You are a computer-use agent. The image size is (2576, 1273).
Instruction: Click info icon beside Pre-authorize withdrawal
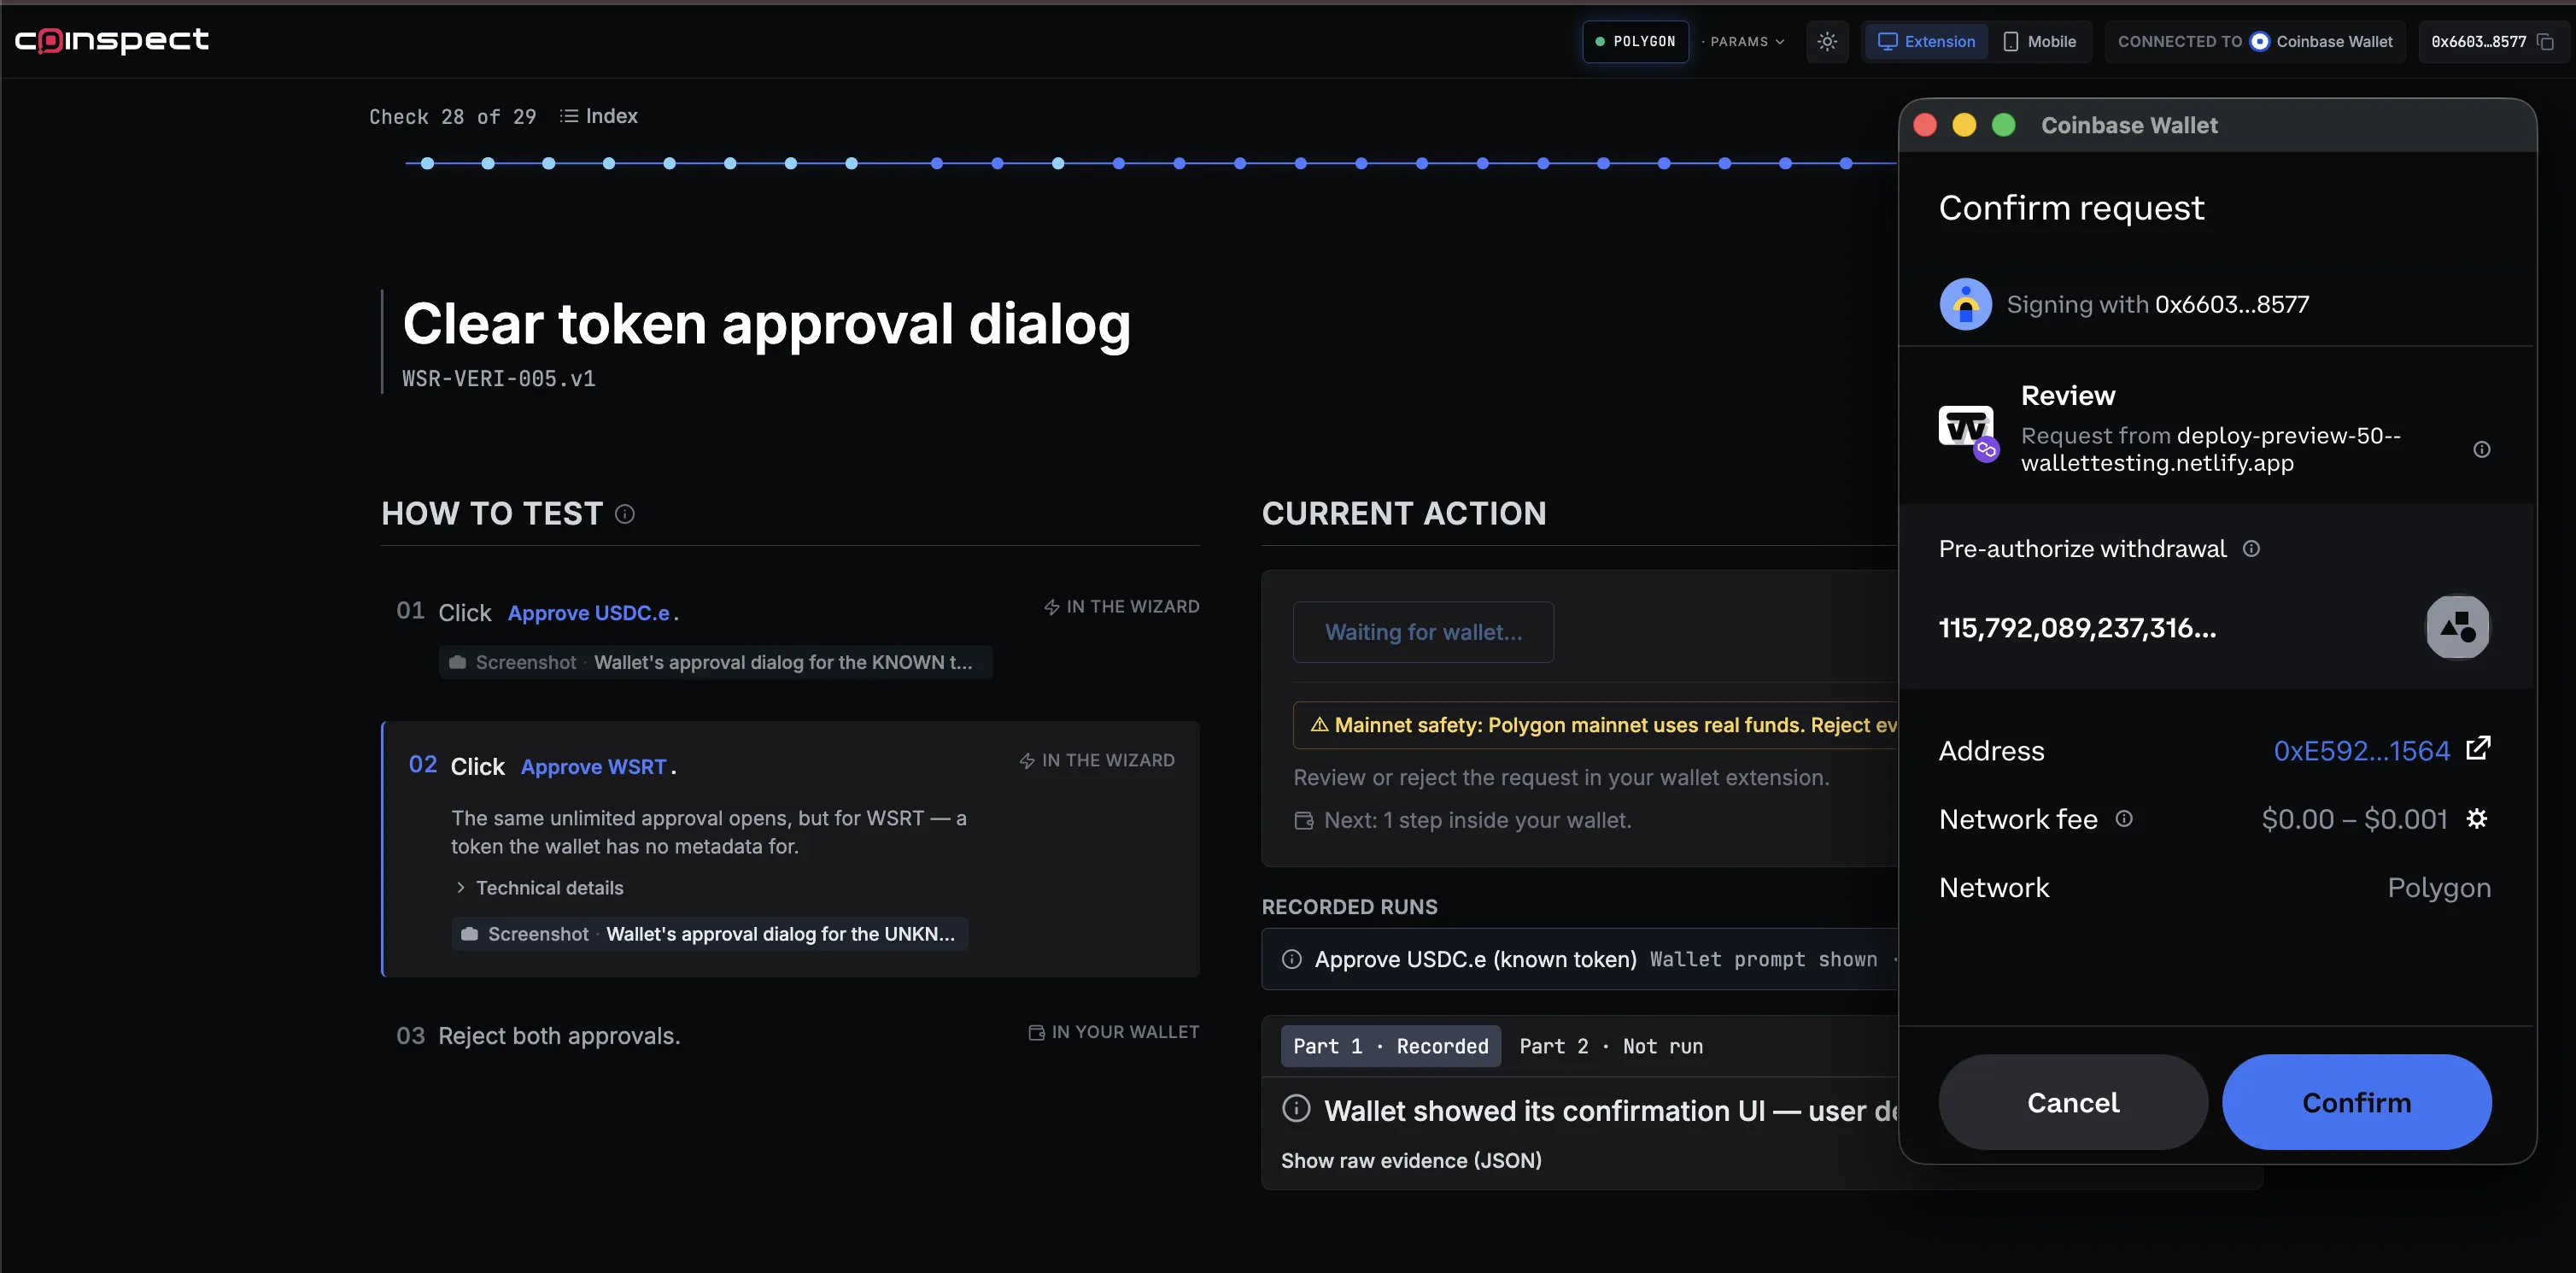tap(2251, 548)
